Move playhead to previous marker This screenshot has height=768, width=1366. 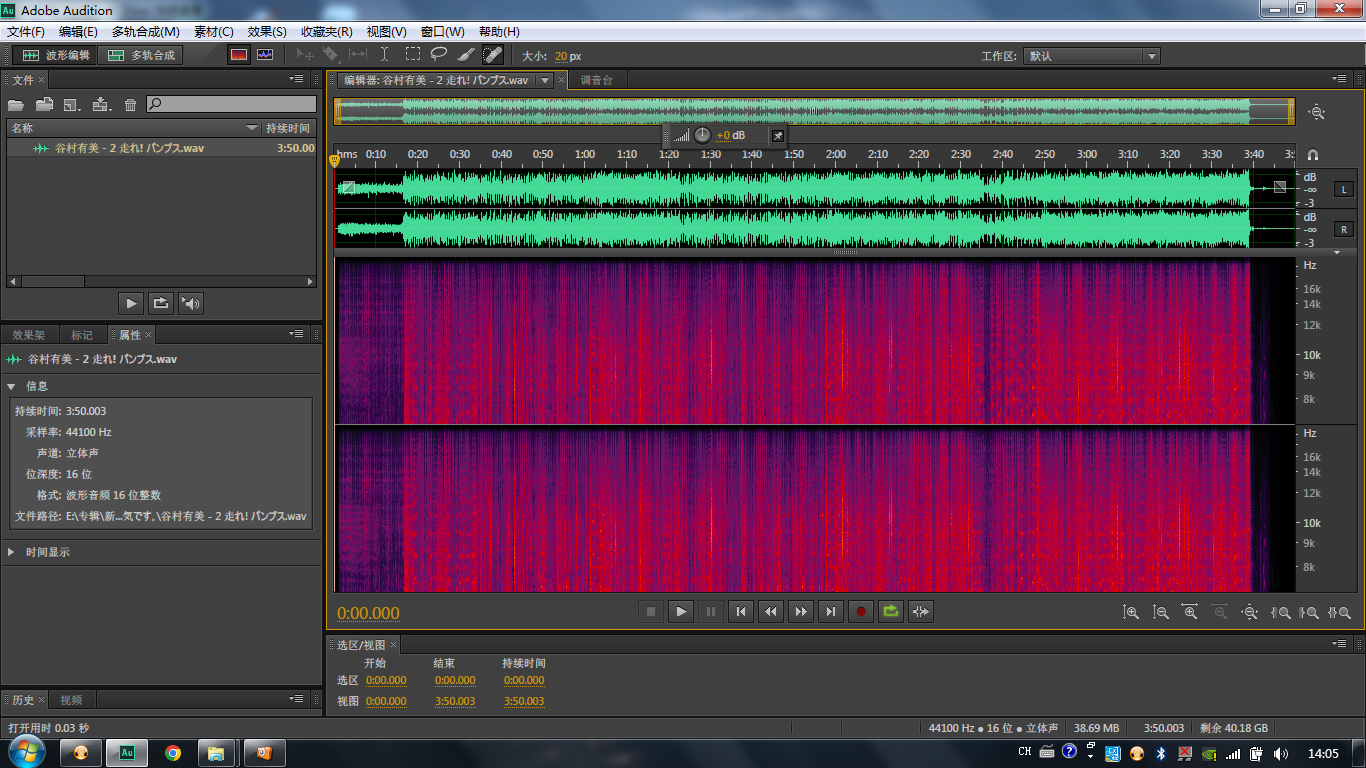click(x=740, y=611)
